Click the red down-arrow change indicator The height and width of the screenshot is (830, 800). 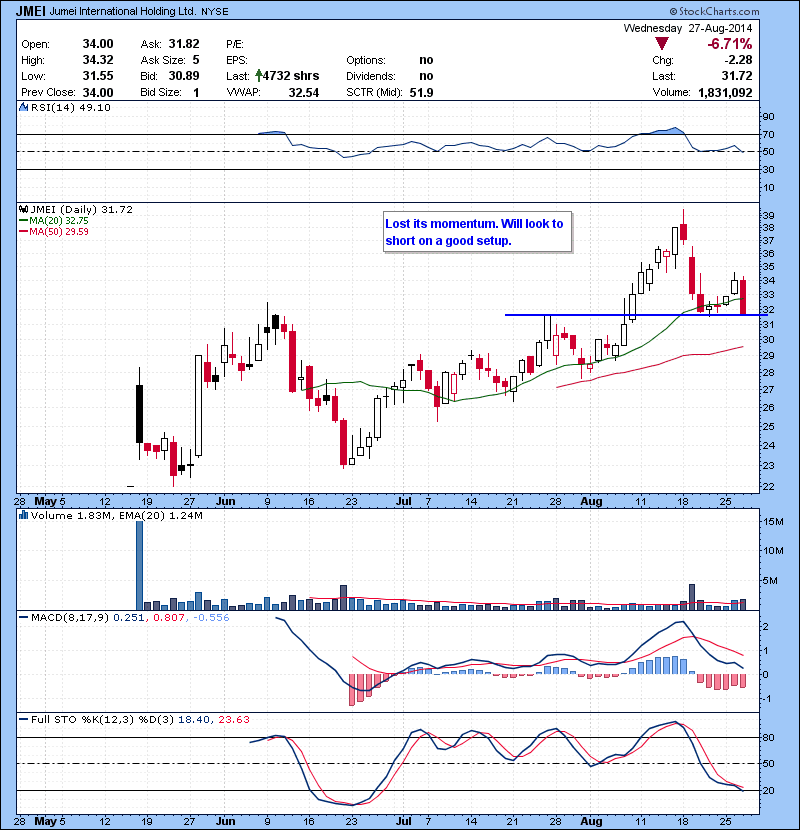(661, 43)
